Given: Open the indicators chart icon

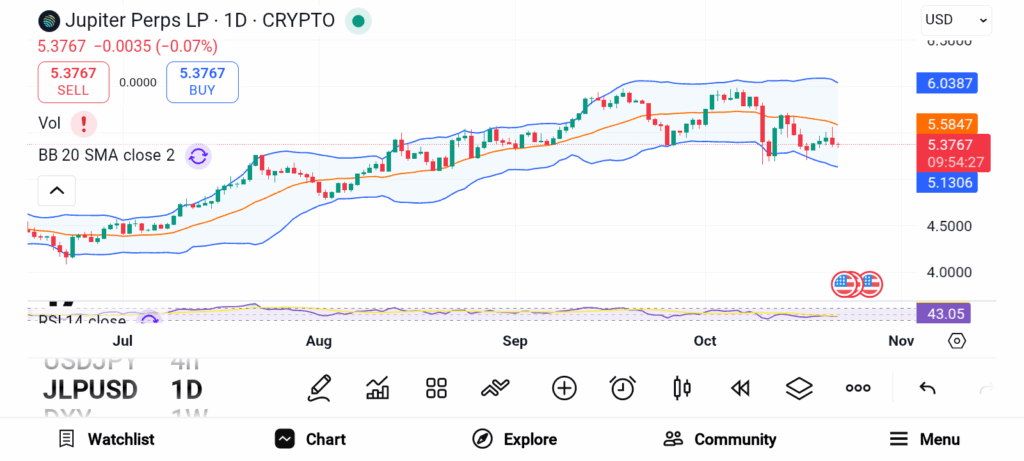Looking at the screenshot, I should tap(378, 388).
